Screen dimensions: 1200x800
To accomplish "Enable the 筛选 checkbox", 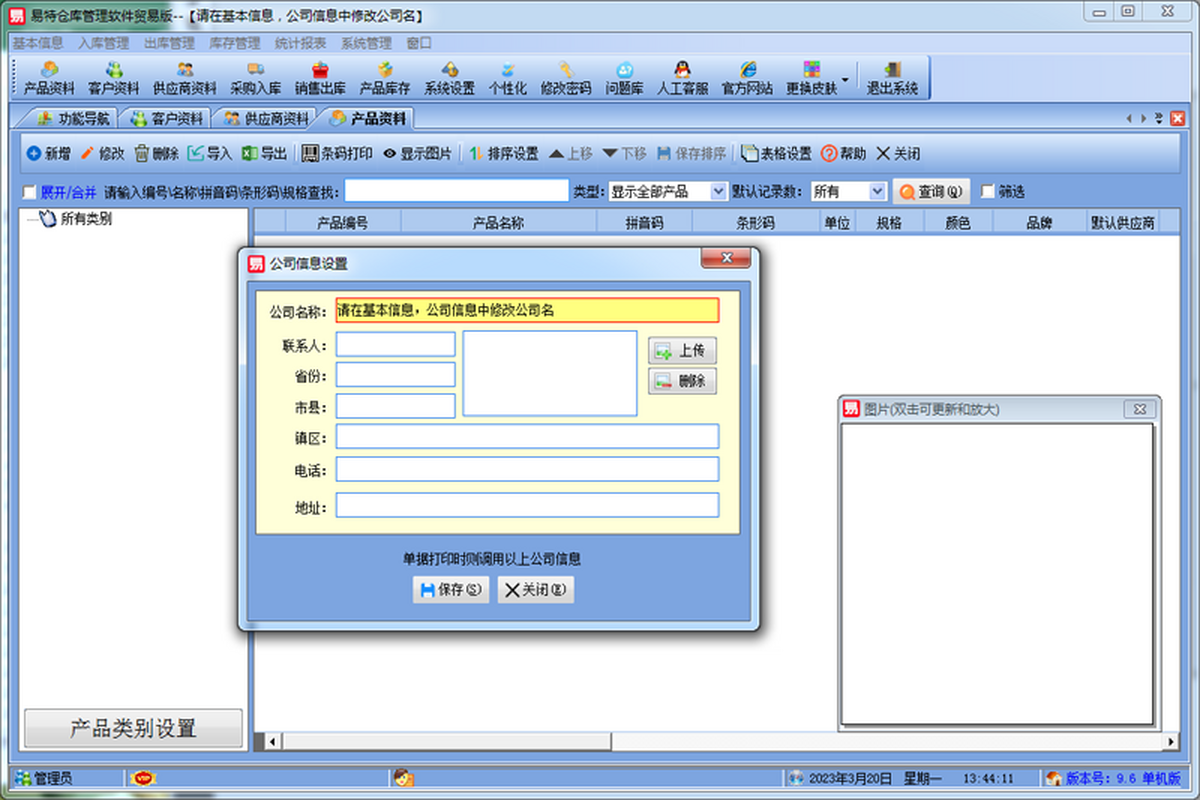I will pyautogui.click(x=988, y=192).
